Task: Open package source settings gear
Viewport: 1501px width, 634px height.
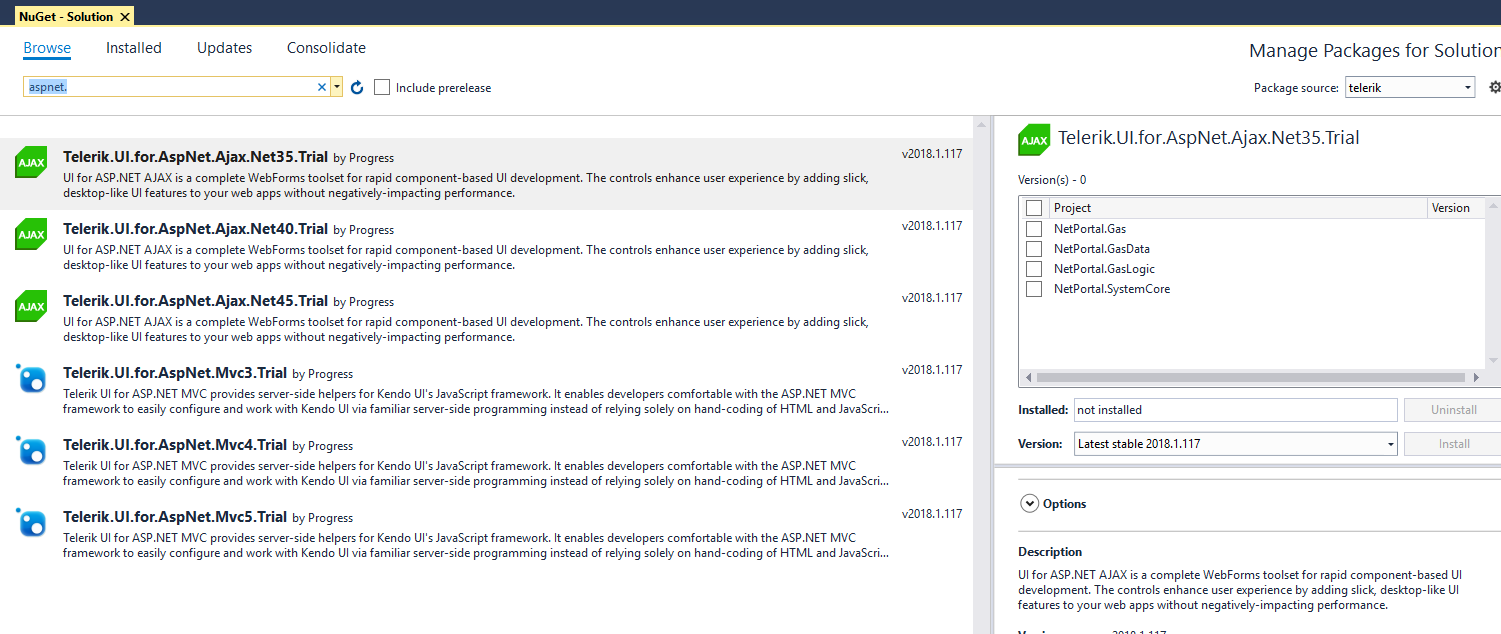Action: point(1494,87)
